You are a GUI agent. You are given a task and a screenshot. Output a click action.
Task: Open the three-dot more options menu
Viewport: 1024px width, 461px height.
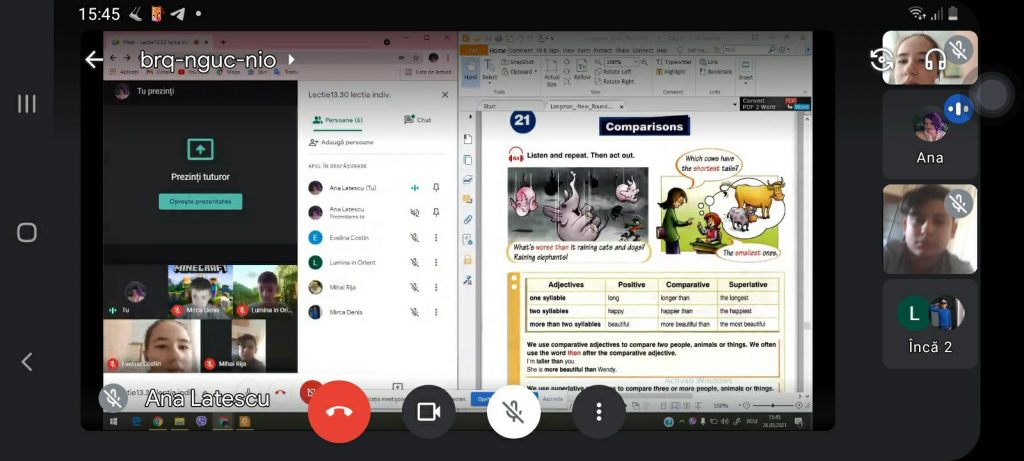(599, 412)
